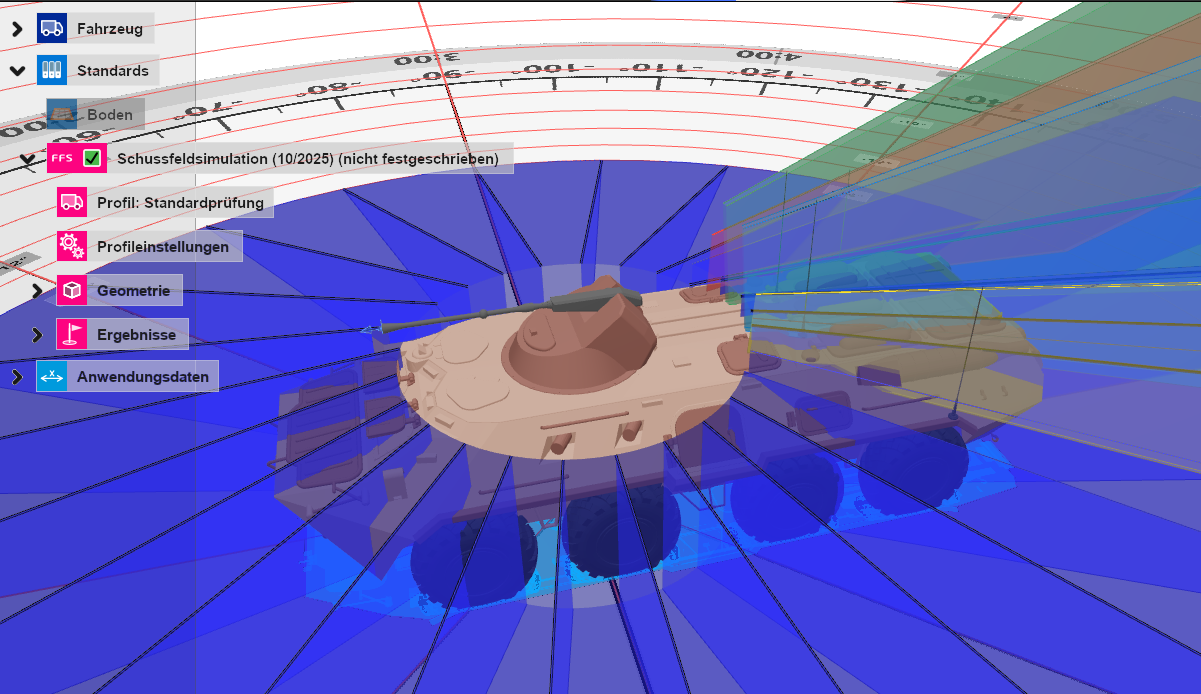This screenshot has height=694, width=1201.
Task: Select the Profileinstellungen label
Action: [165, 246]
